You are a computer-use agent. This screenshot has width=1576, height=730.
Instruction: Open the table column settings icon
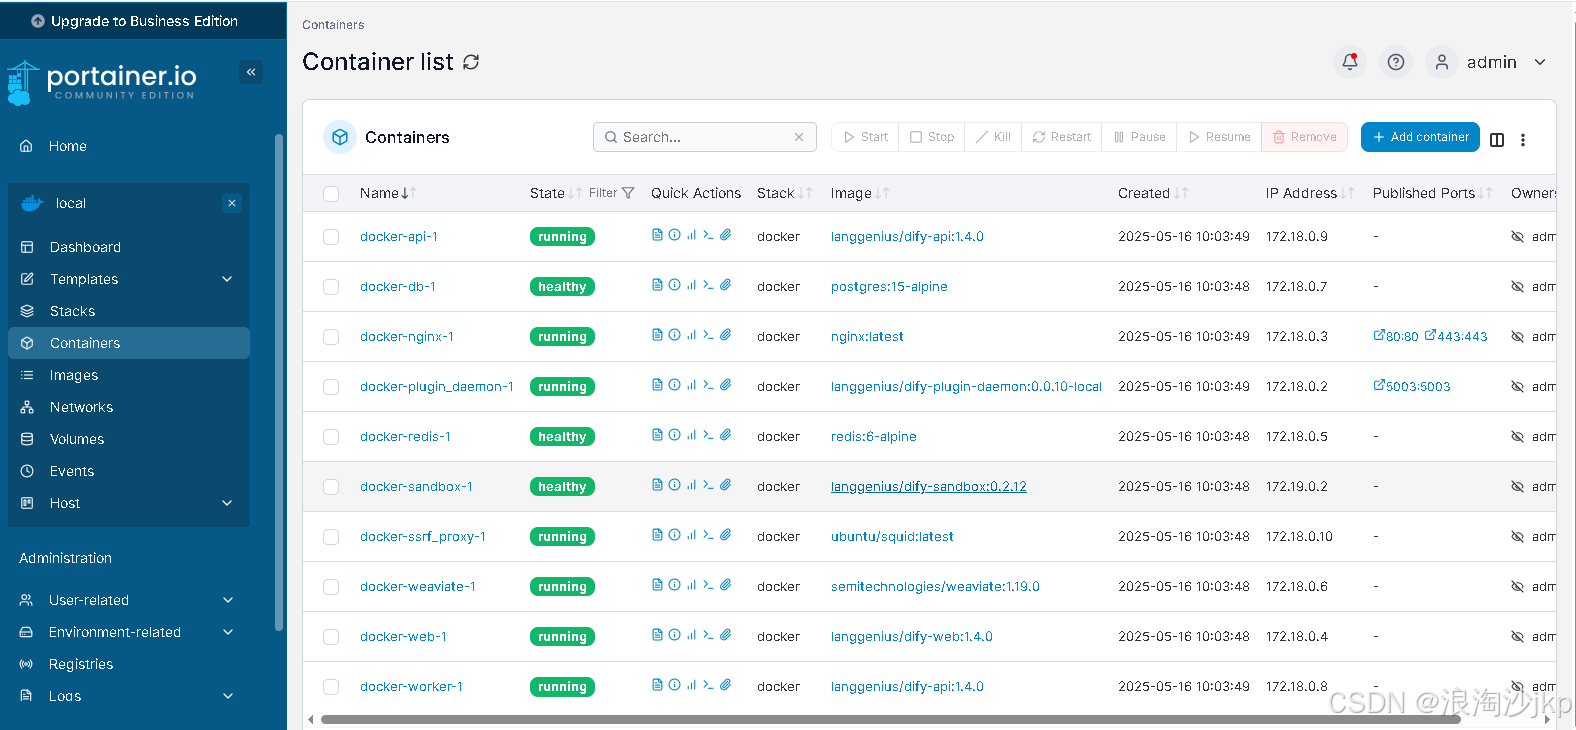[x=1497, y=140]
